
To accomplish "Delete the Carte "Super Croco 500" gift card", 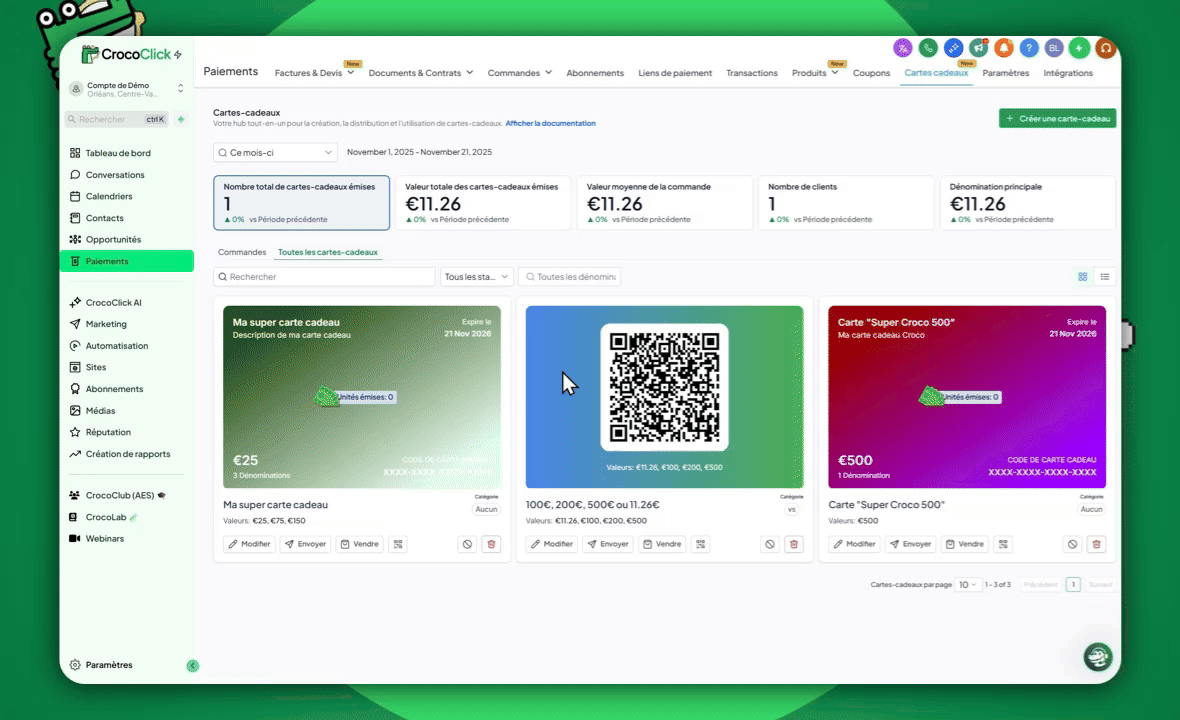I will click(x=1096, y=544).
